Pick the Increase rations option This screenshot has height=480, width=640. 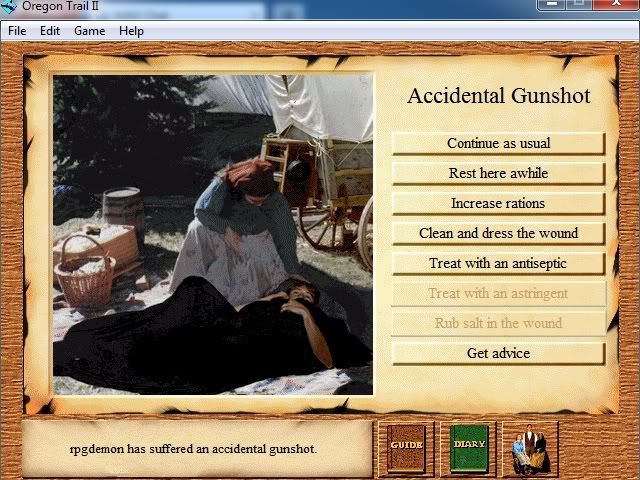point(498,203)
